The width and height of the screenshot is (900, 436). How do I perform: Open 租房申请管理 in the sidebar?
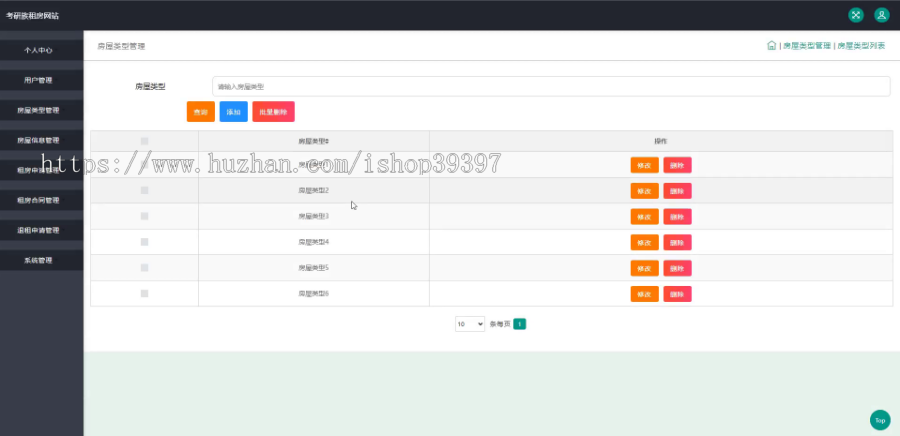[41, 170]
